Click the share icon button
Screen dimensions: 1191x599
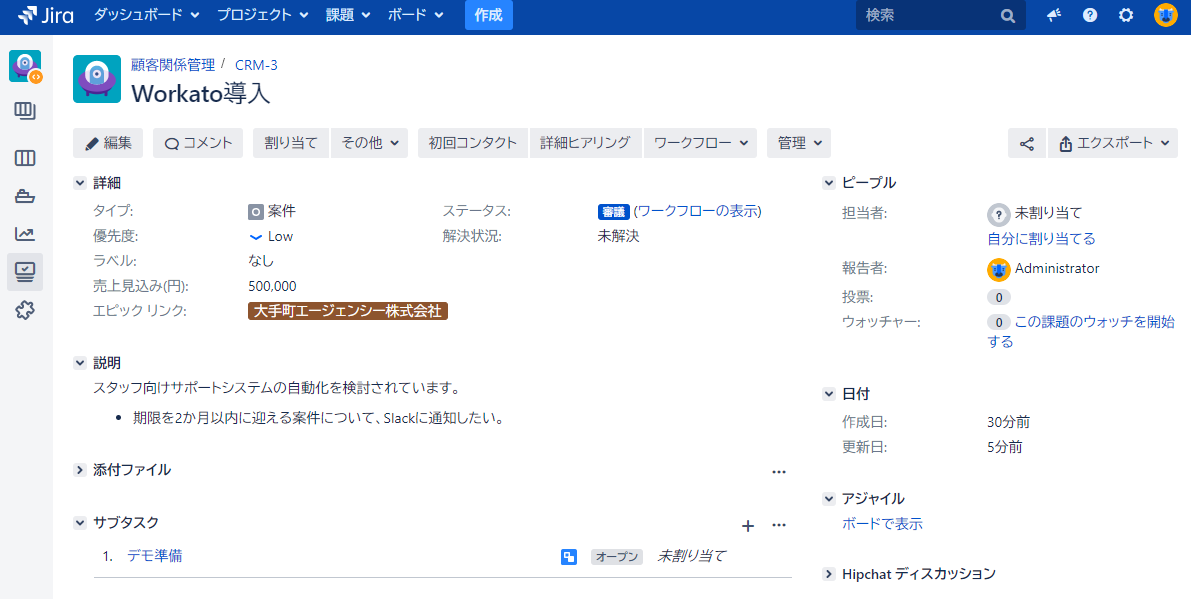click(x=1027, y=143)
